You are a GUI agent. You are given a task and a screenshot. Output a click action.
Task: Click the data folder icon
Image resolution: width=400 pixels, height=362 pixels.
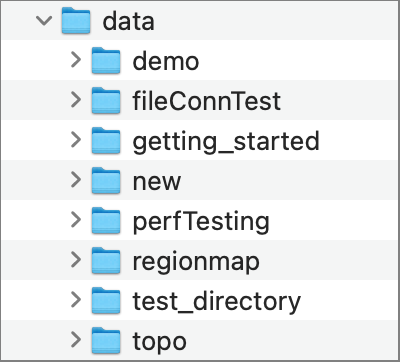76,21
